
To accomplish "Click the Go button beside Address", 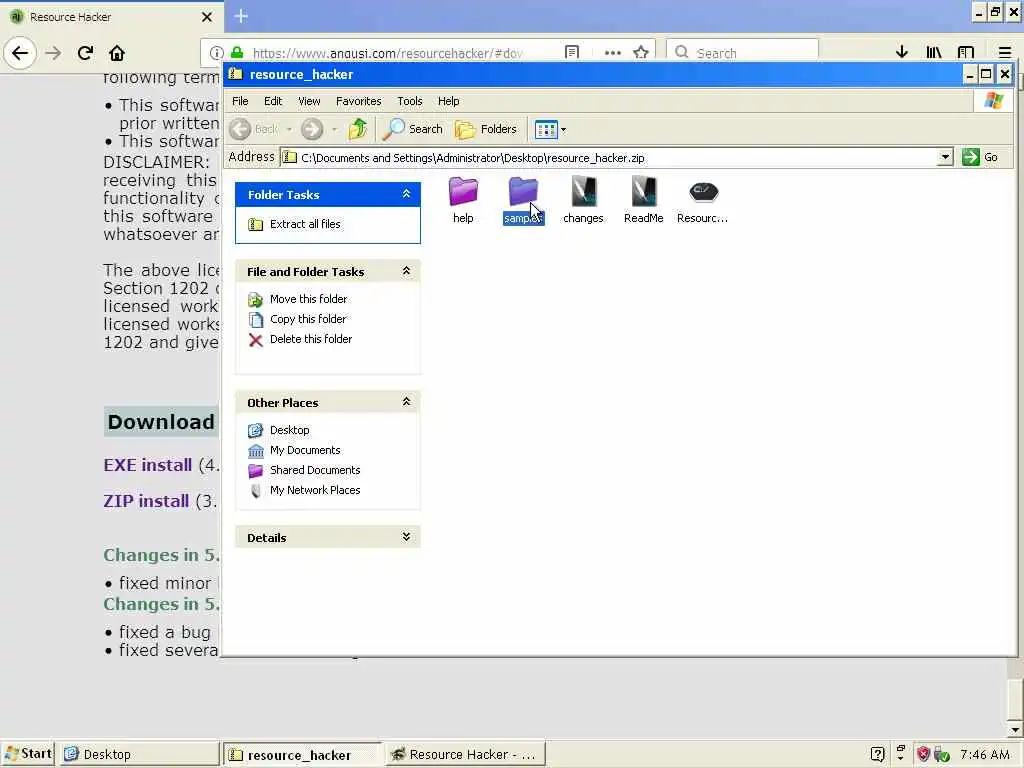I will pos(980,157).
